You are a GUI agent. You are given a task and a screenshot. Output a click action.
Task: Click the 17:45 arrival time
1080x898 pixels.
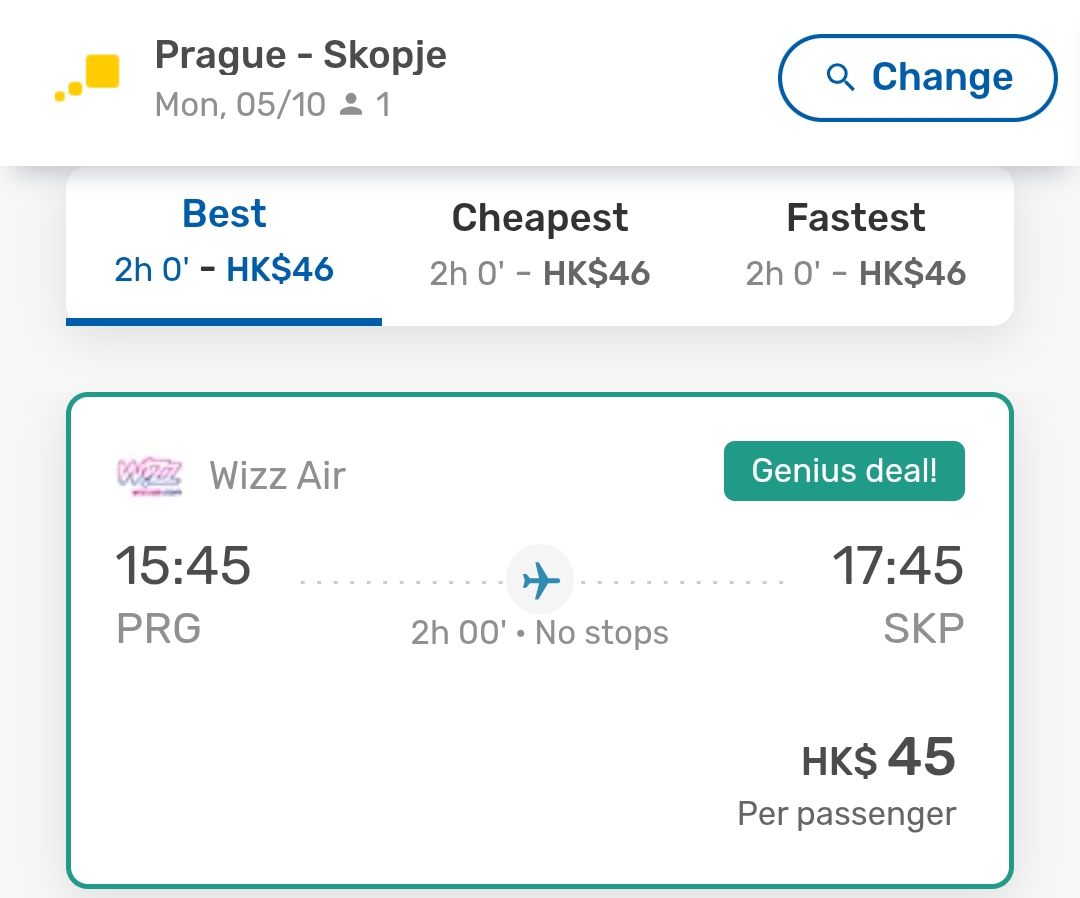click(x=897, y=565)
